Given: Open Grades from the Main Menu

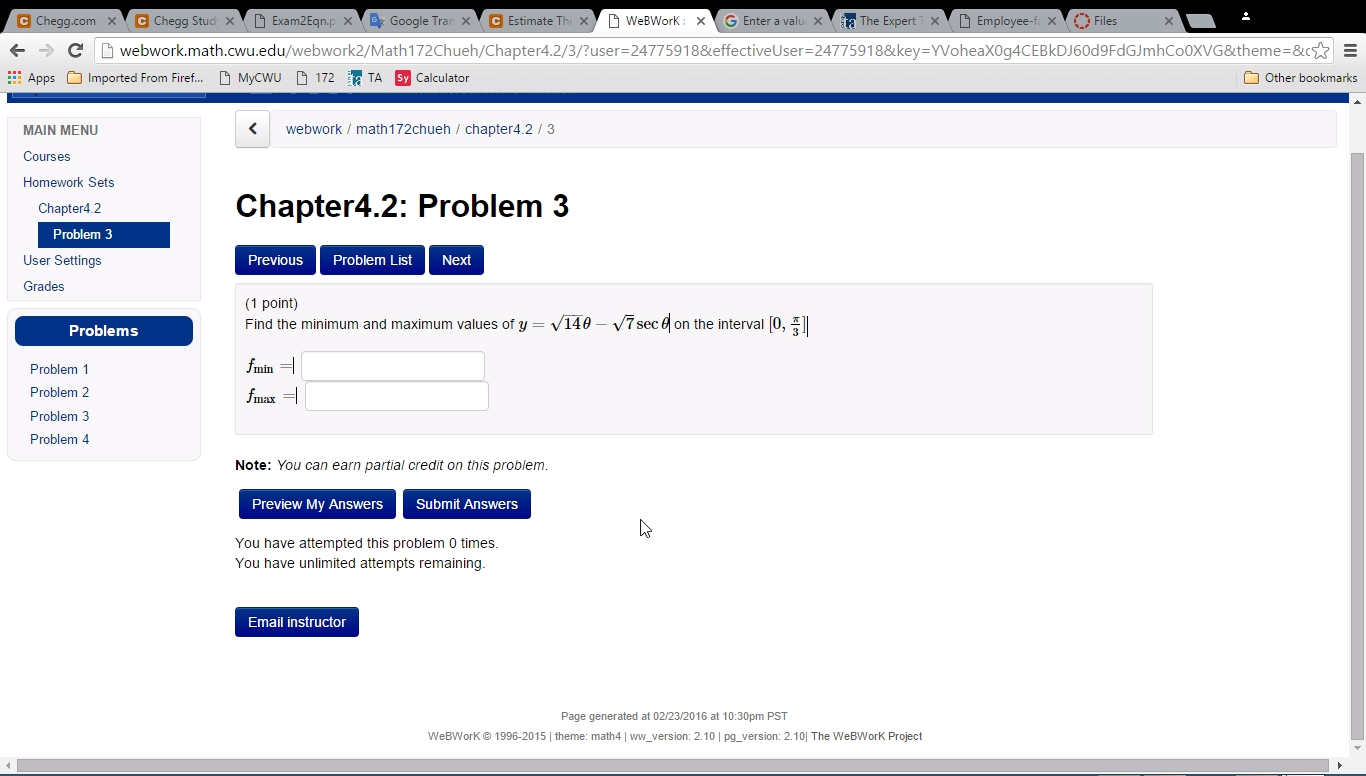Looking at the screenshot, I should tap(44, 286).
